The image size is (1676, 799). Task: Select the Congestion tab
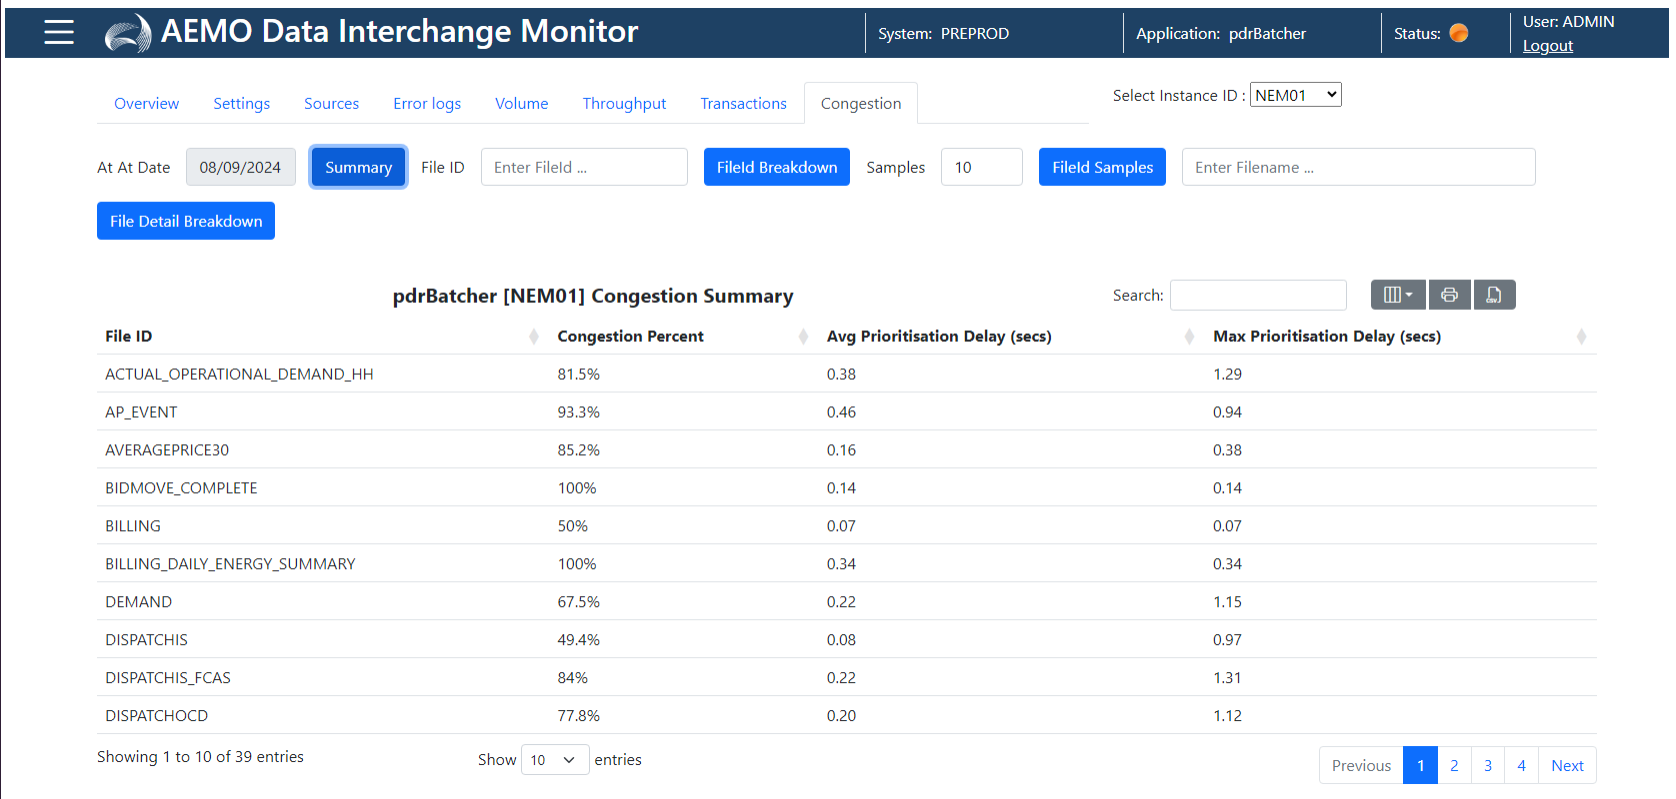coord(861,104)
